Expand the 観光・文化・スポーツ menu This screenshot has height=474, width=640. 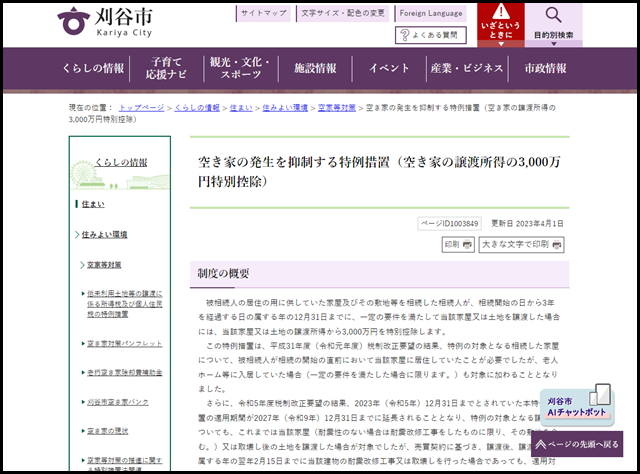pos(239,68)
